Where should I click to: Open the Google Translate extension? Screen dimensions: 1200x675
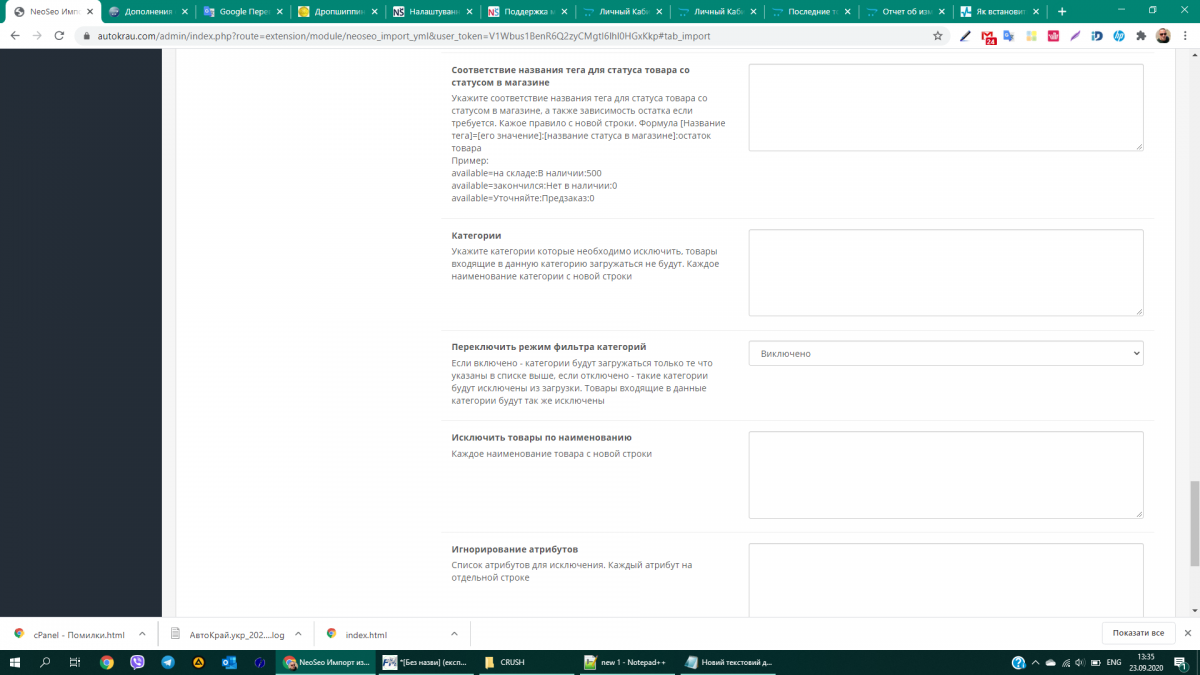pos(1009,35)
